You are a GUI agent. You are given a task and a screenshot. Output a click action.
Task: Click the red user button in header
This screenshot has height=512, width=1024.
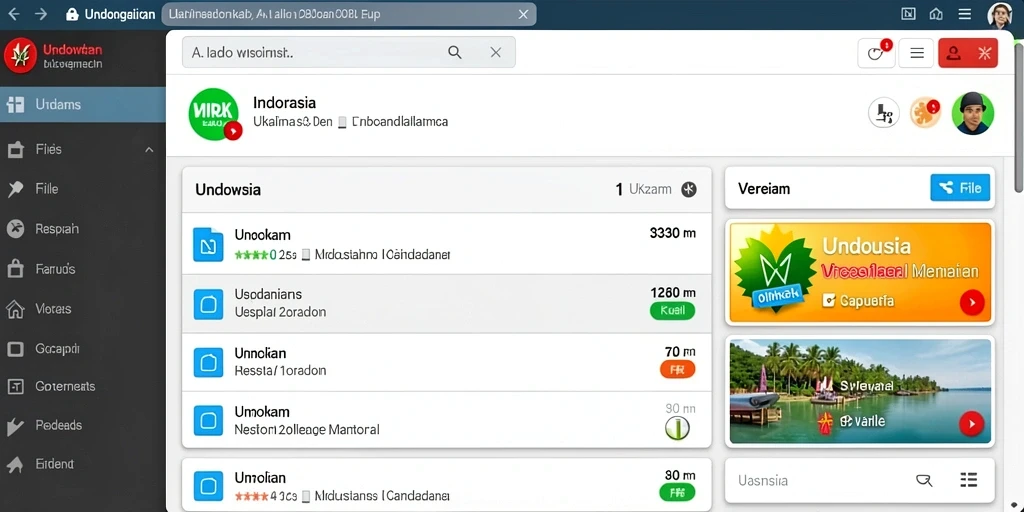pyautogui.click(x=968, y=53)
